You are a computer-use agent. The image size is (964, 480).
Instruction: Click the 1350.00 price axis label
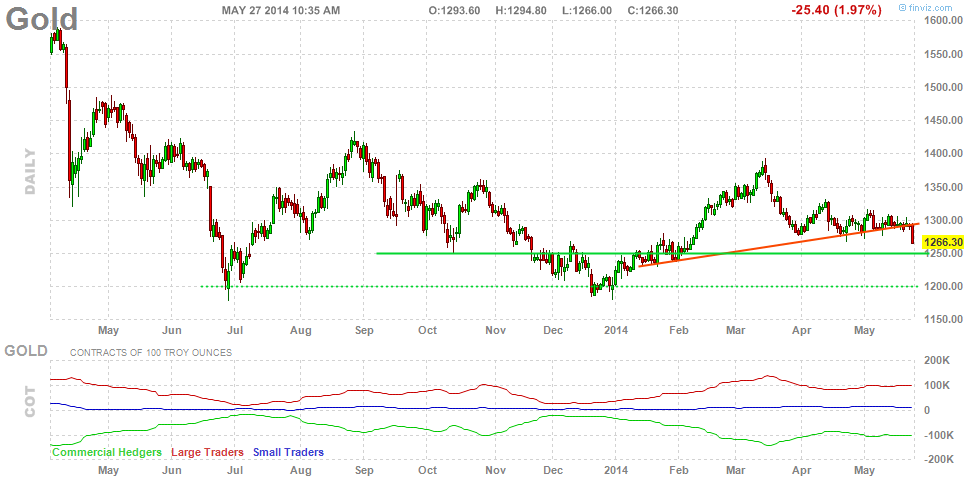click(943, 187)
